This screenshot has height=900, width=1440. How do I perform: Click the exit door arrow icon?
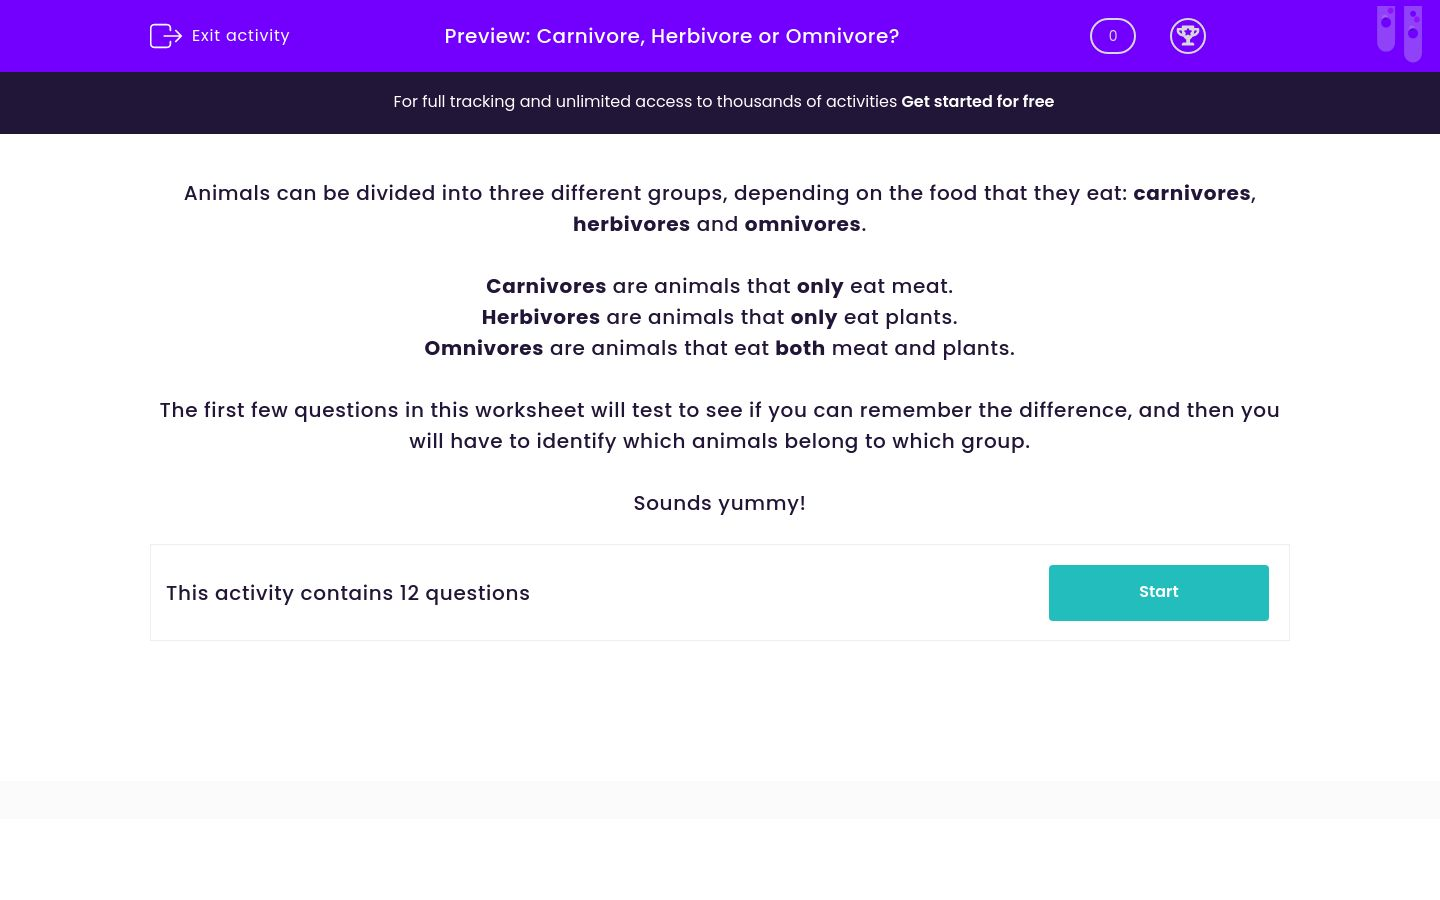[165, 36]
